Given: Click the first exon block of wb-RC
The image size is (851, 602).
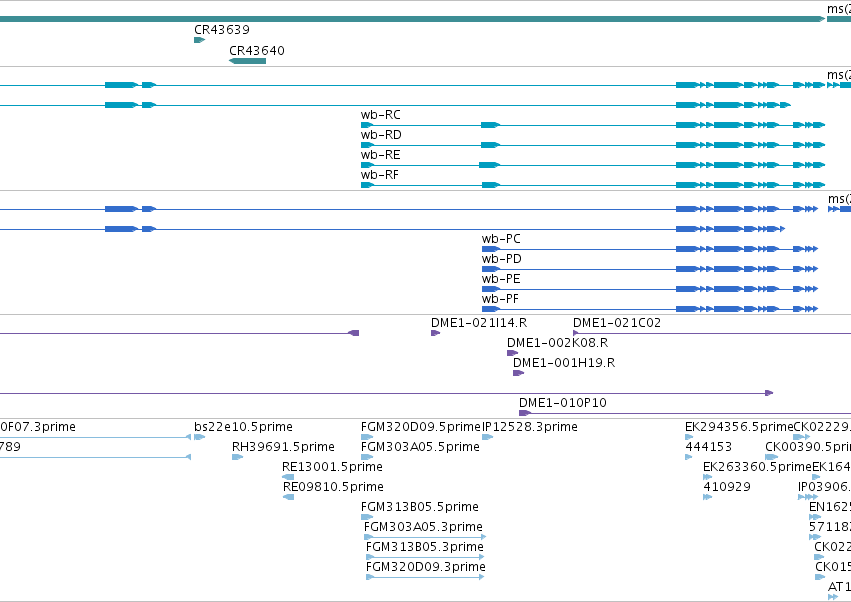Looking at the screenshot, I should [367, 125].
